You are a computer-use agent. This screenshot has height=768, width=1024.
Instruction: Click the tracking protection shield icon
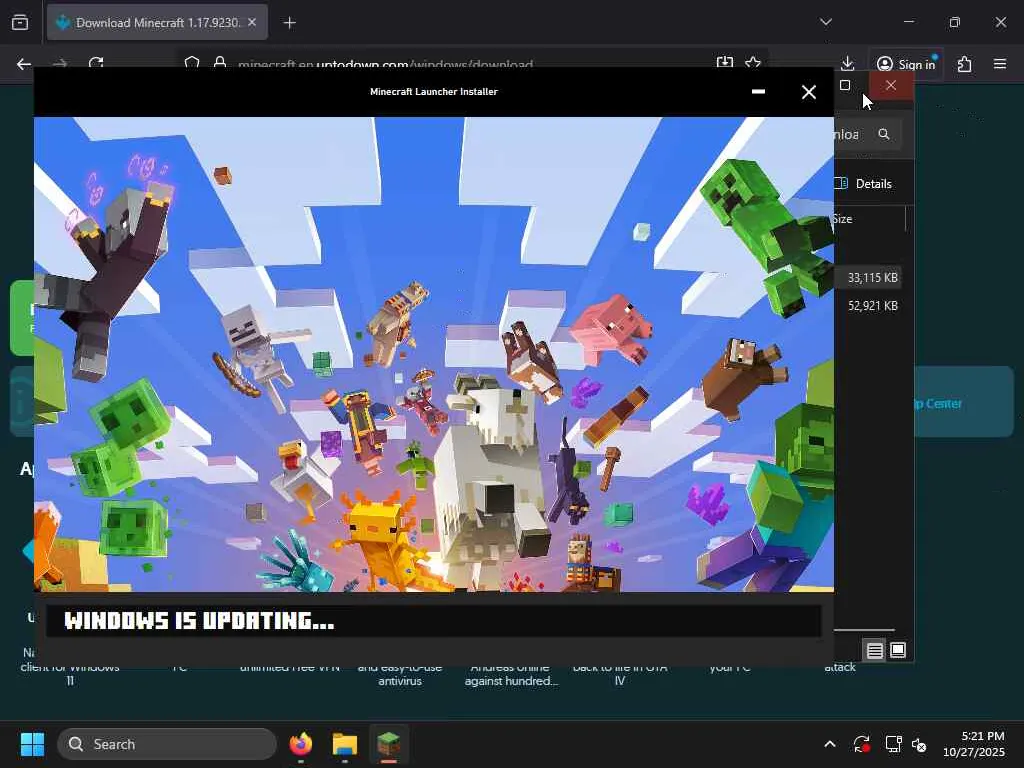pos(191,63)
